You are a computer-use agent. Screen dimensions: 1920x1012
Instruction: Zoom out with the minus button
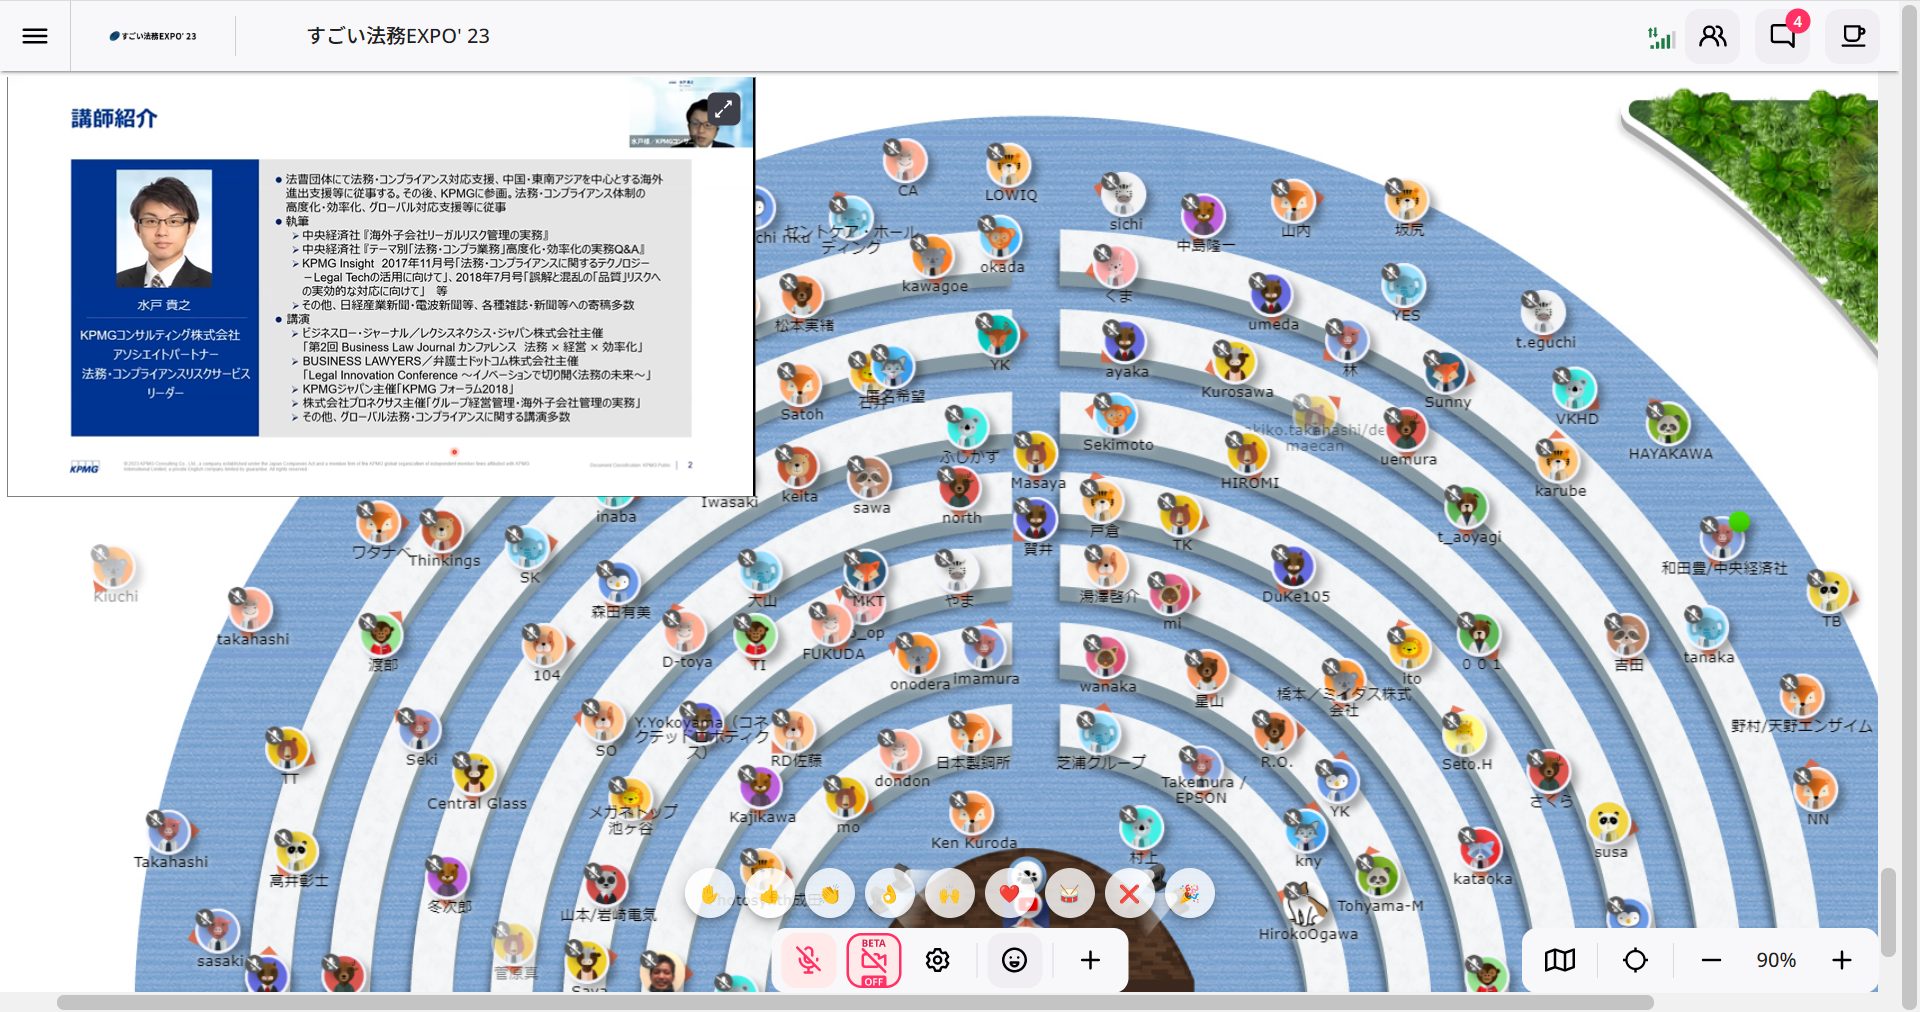coord(1711,960)
